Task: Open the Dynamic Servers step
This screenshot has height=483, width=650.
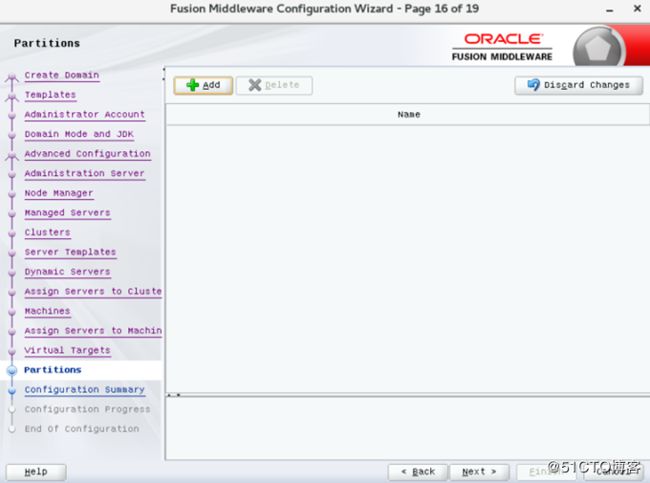Action: (67, 272)
